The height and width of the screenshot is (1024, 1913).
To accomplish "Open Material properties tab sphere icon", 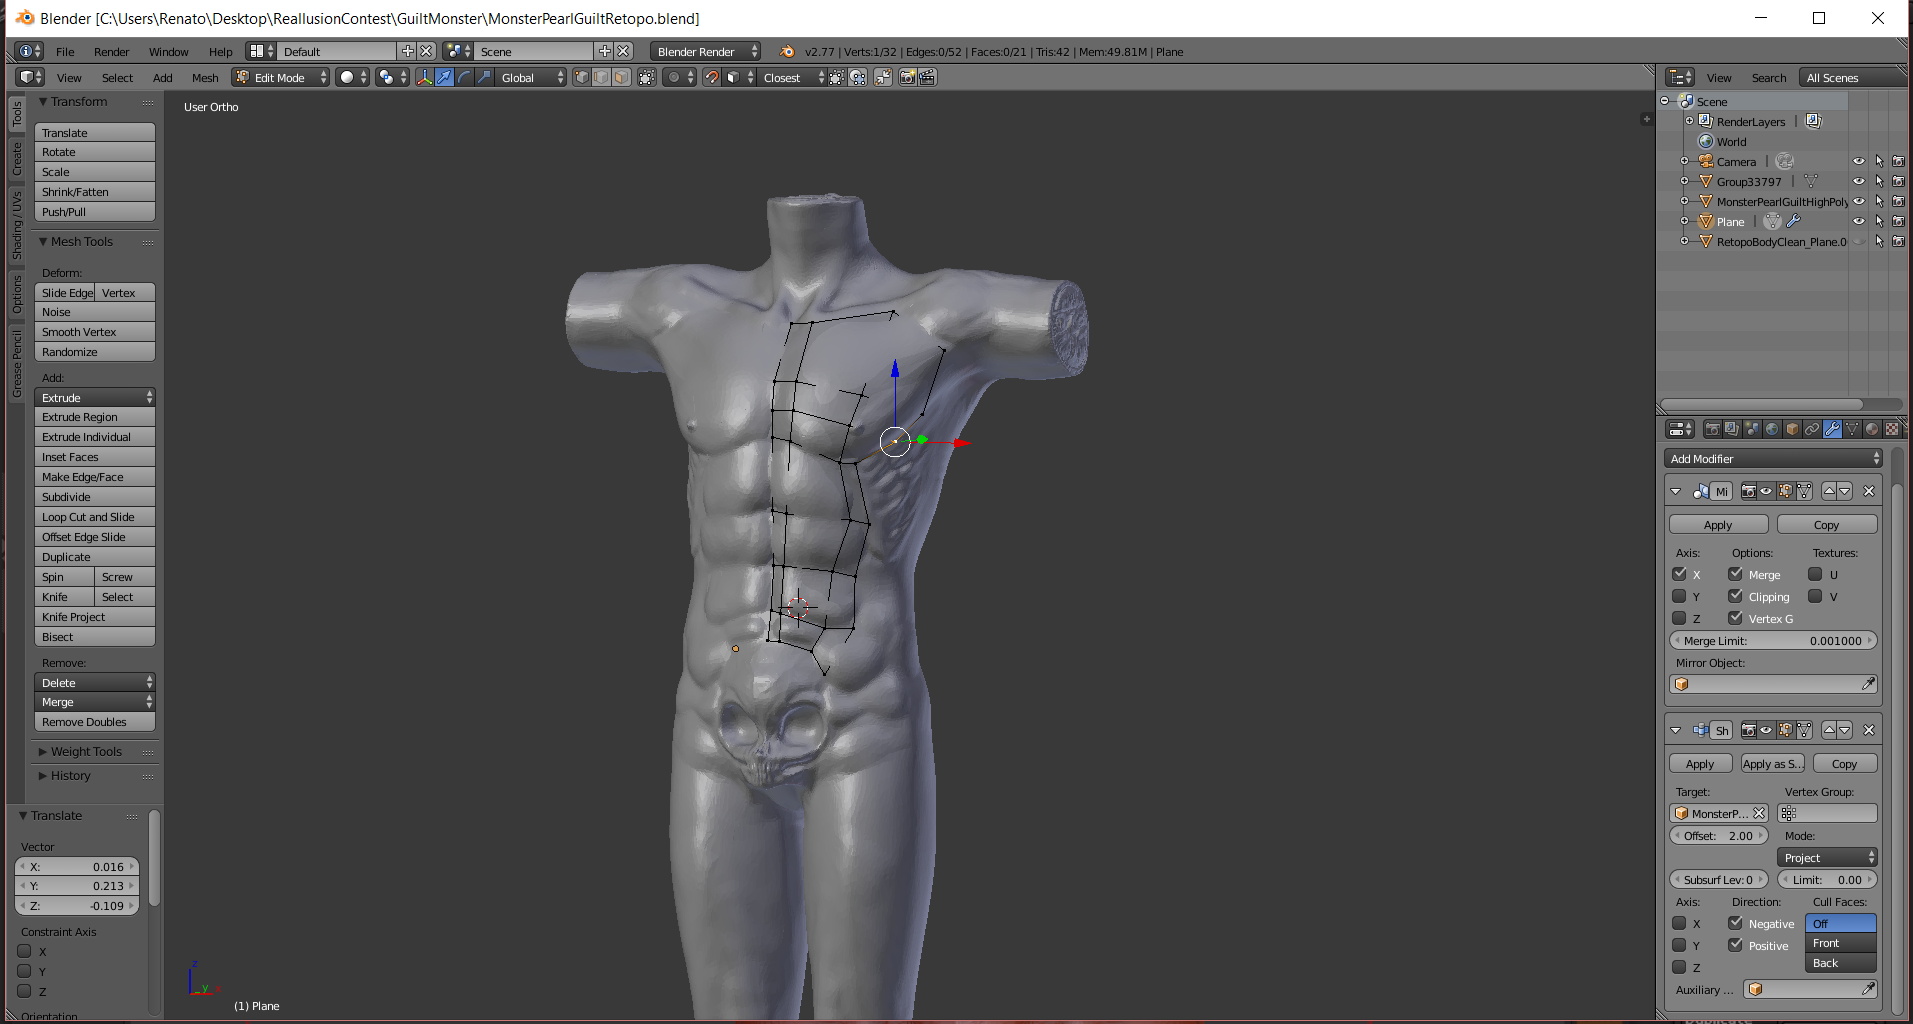I will (x=1872, y=429).
